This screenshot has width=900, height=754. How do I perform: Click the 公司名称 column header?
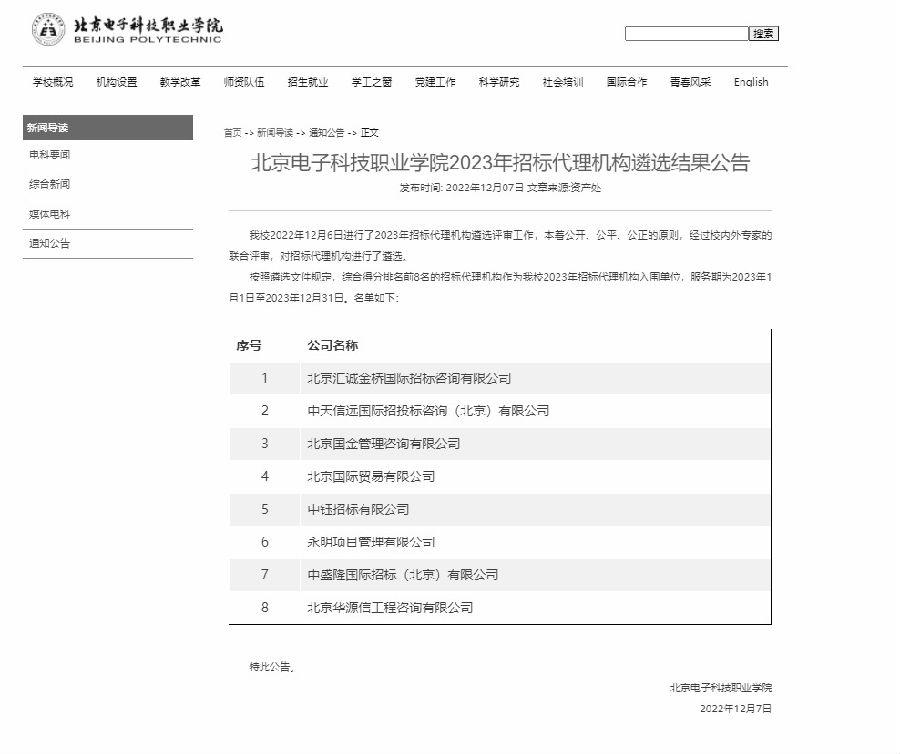[x=332, y=345]
